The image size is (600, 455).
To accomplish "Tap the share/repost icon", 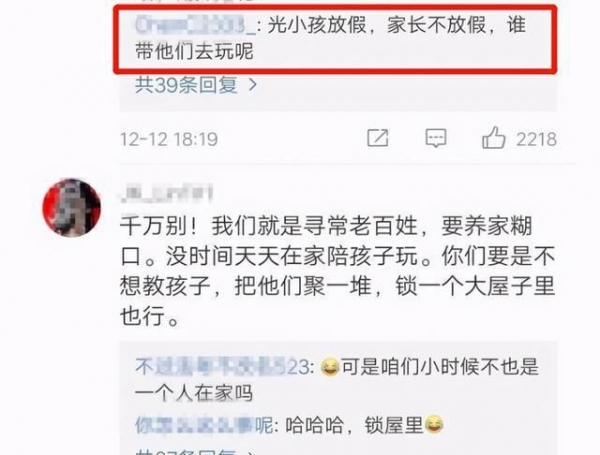I will (378, 138).
